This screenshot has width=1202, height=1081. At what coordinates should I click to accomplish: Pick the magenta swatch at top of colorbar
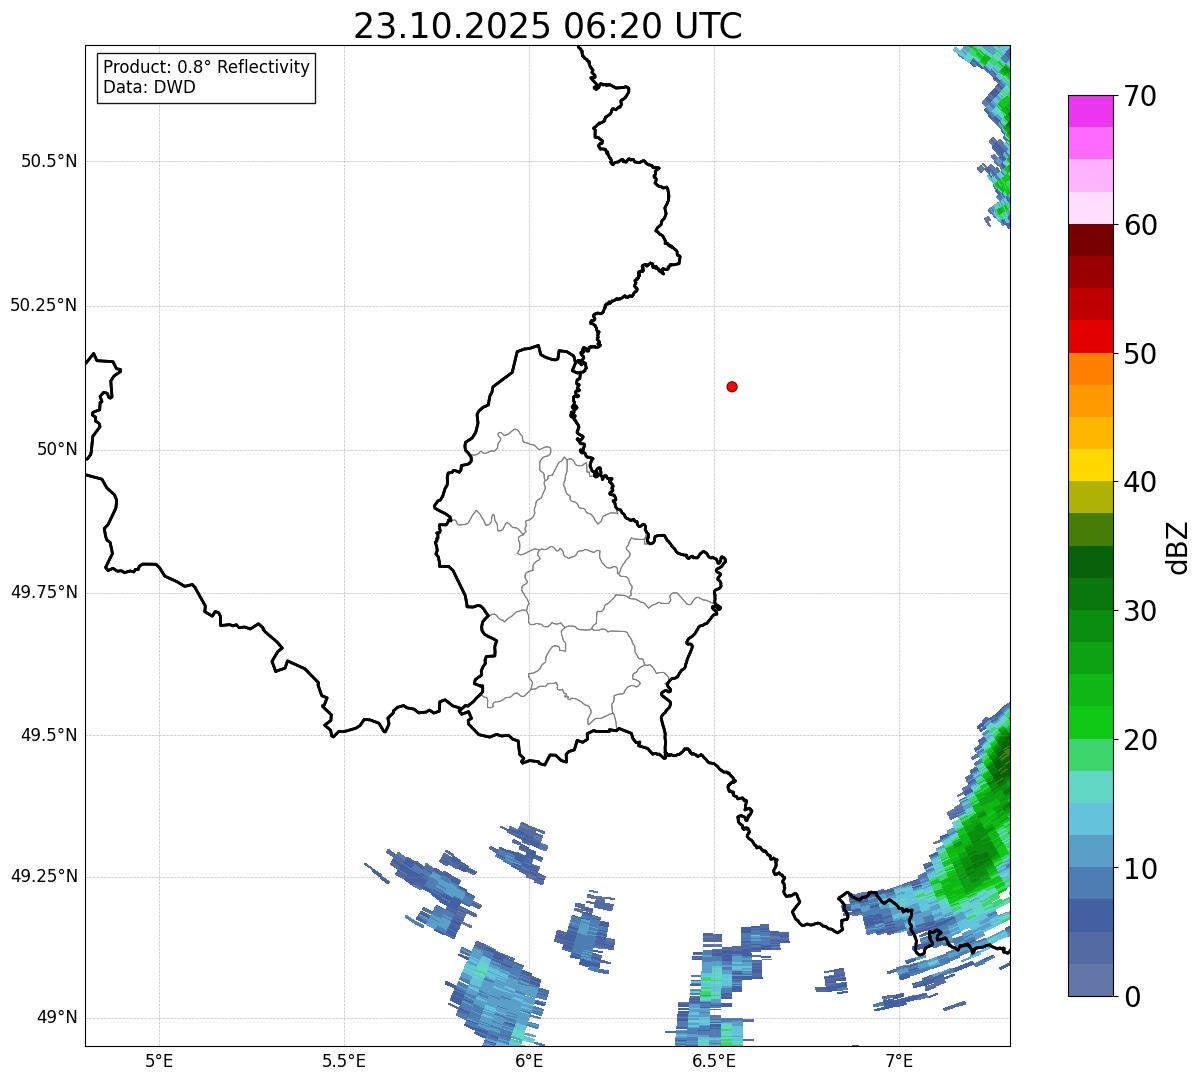[x=1090, y=111]
